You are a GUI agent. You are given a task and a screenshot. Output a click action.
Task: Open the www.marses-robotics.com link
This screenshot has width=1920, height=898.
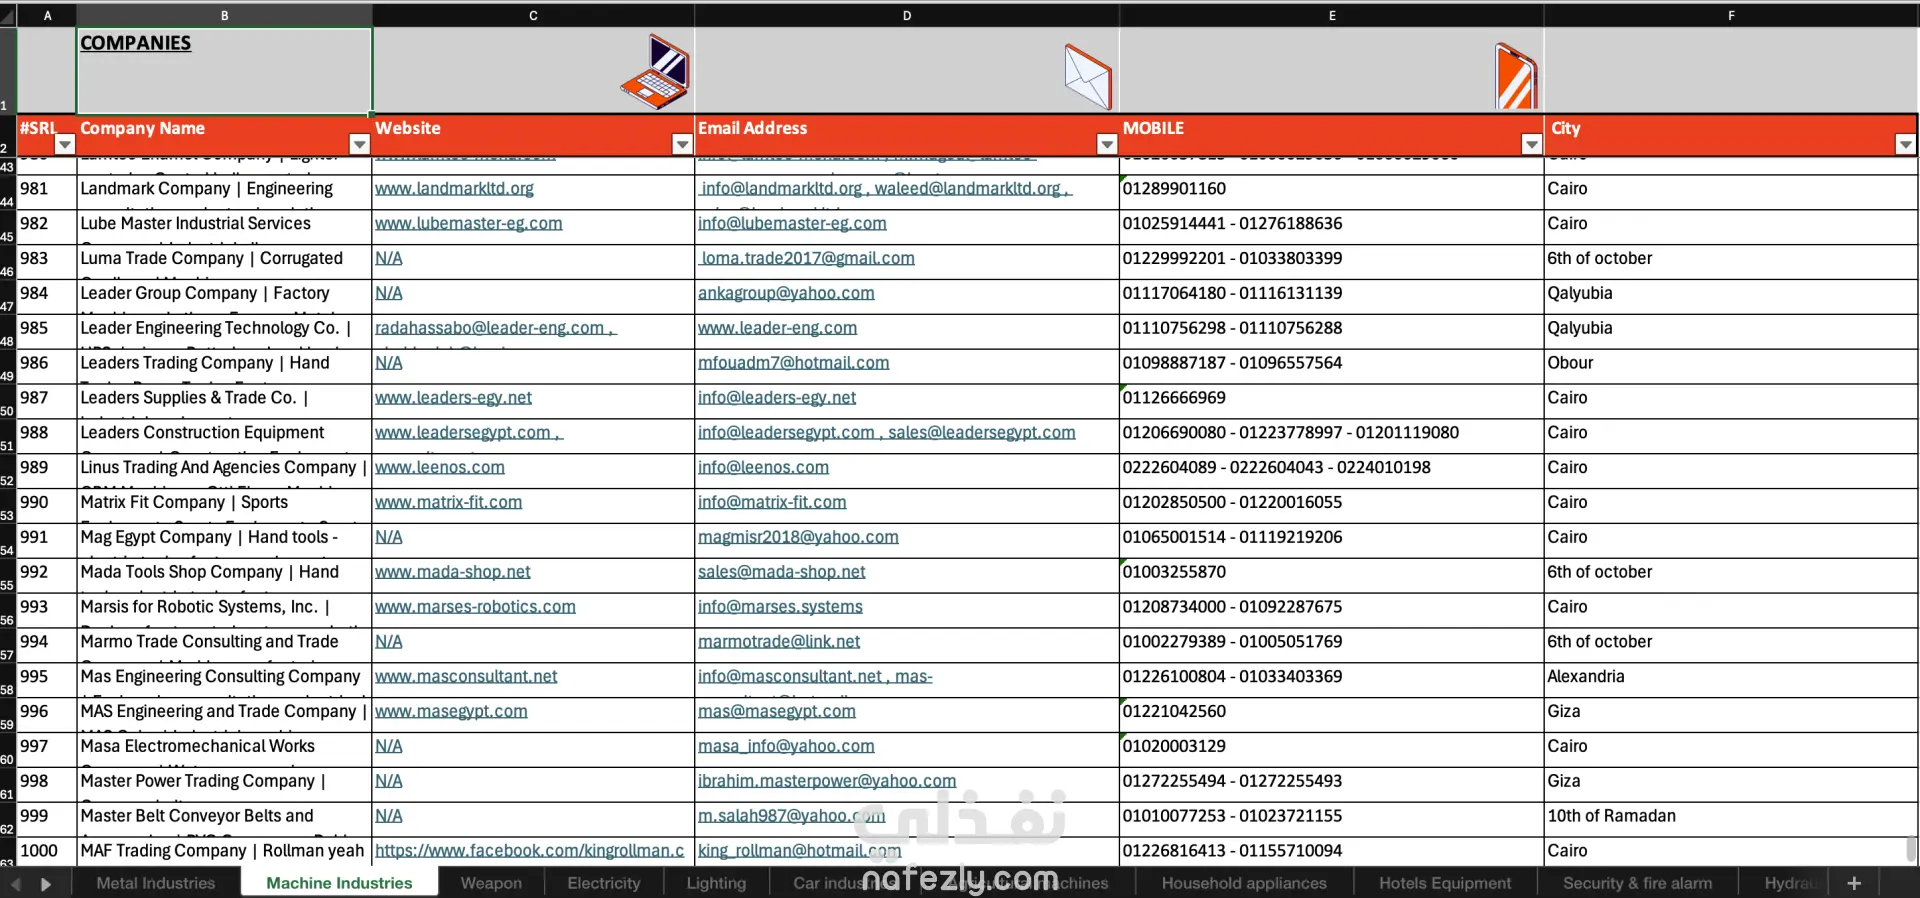pyautogui.click(x=475, y=607)
